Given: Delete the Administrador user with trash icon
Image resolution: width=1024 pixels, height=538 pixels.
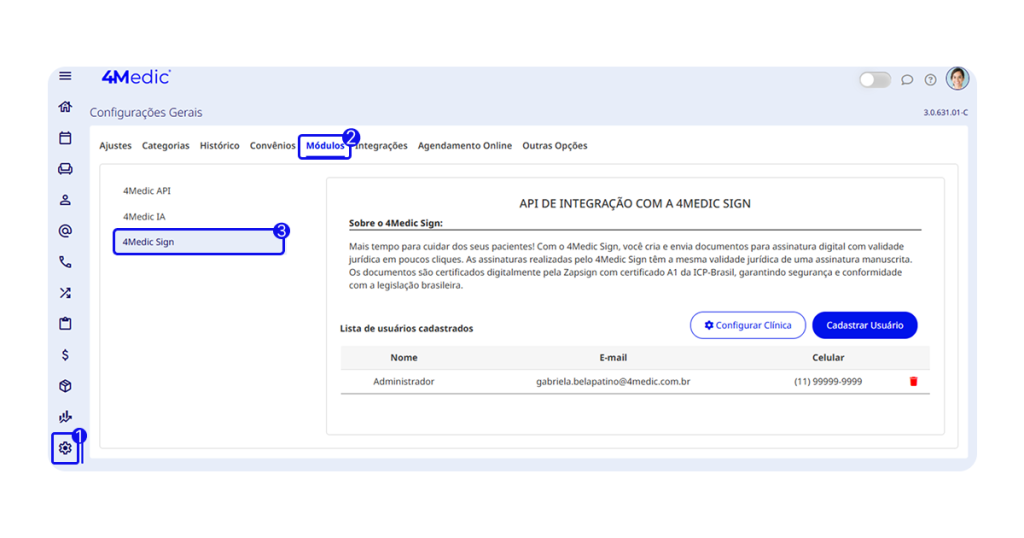Looking at the screenshot, I should point(914,381).
